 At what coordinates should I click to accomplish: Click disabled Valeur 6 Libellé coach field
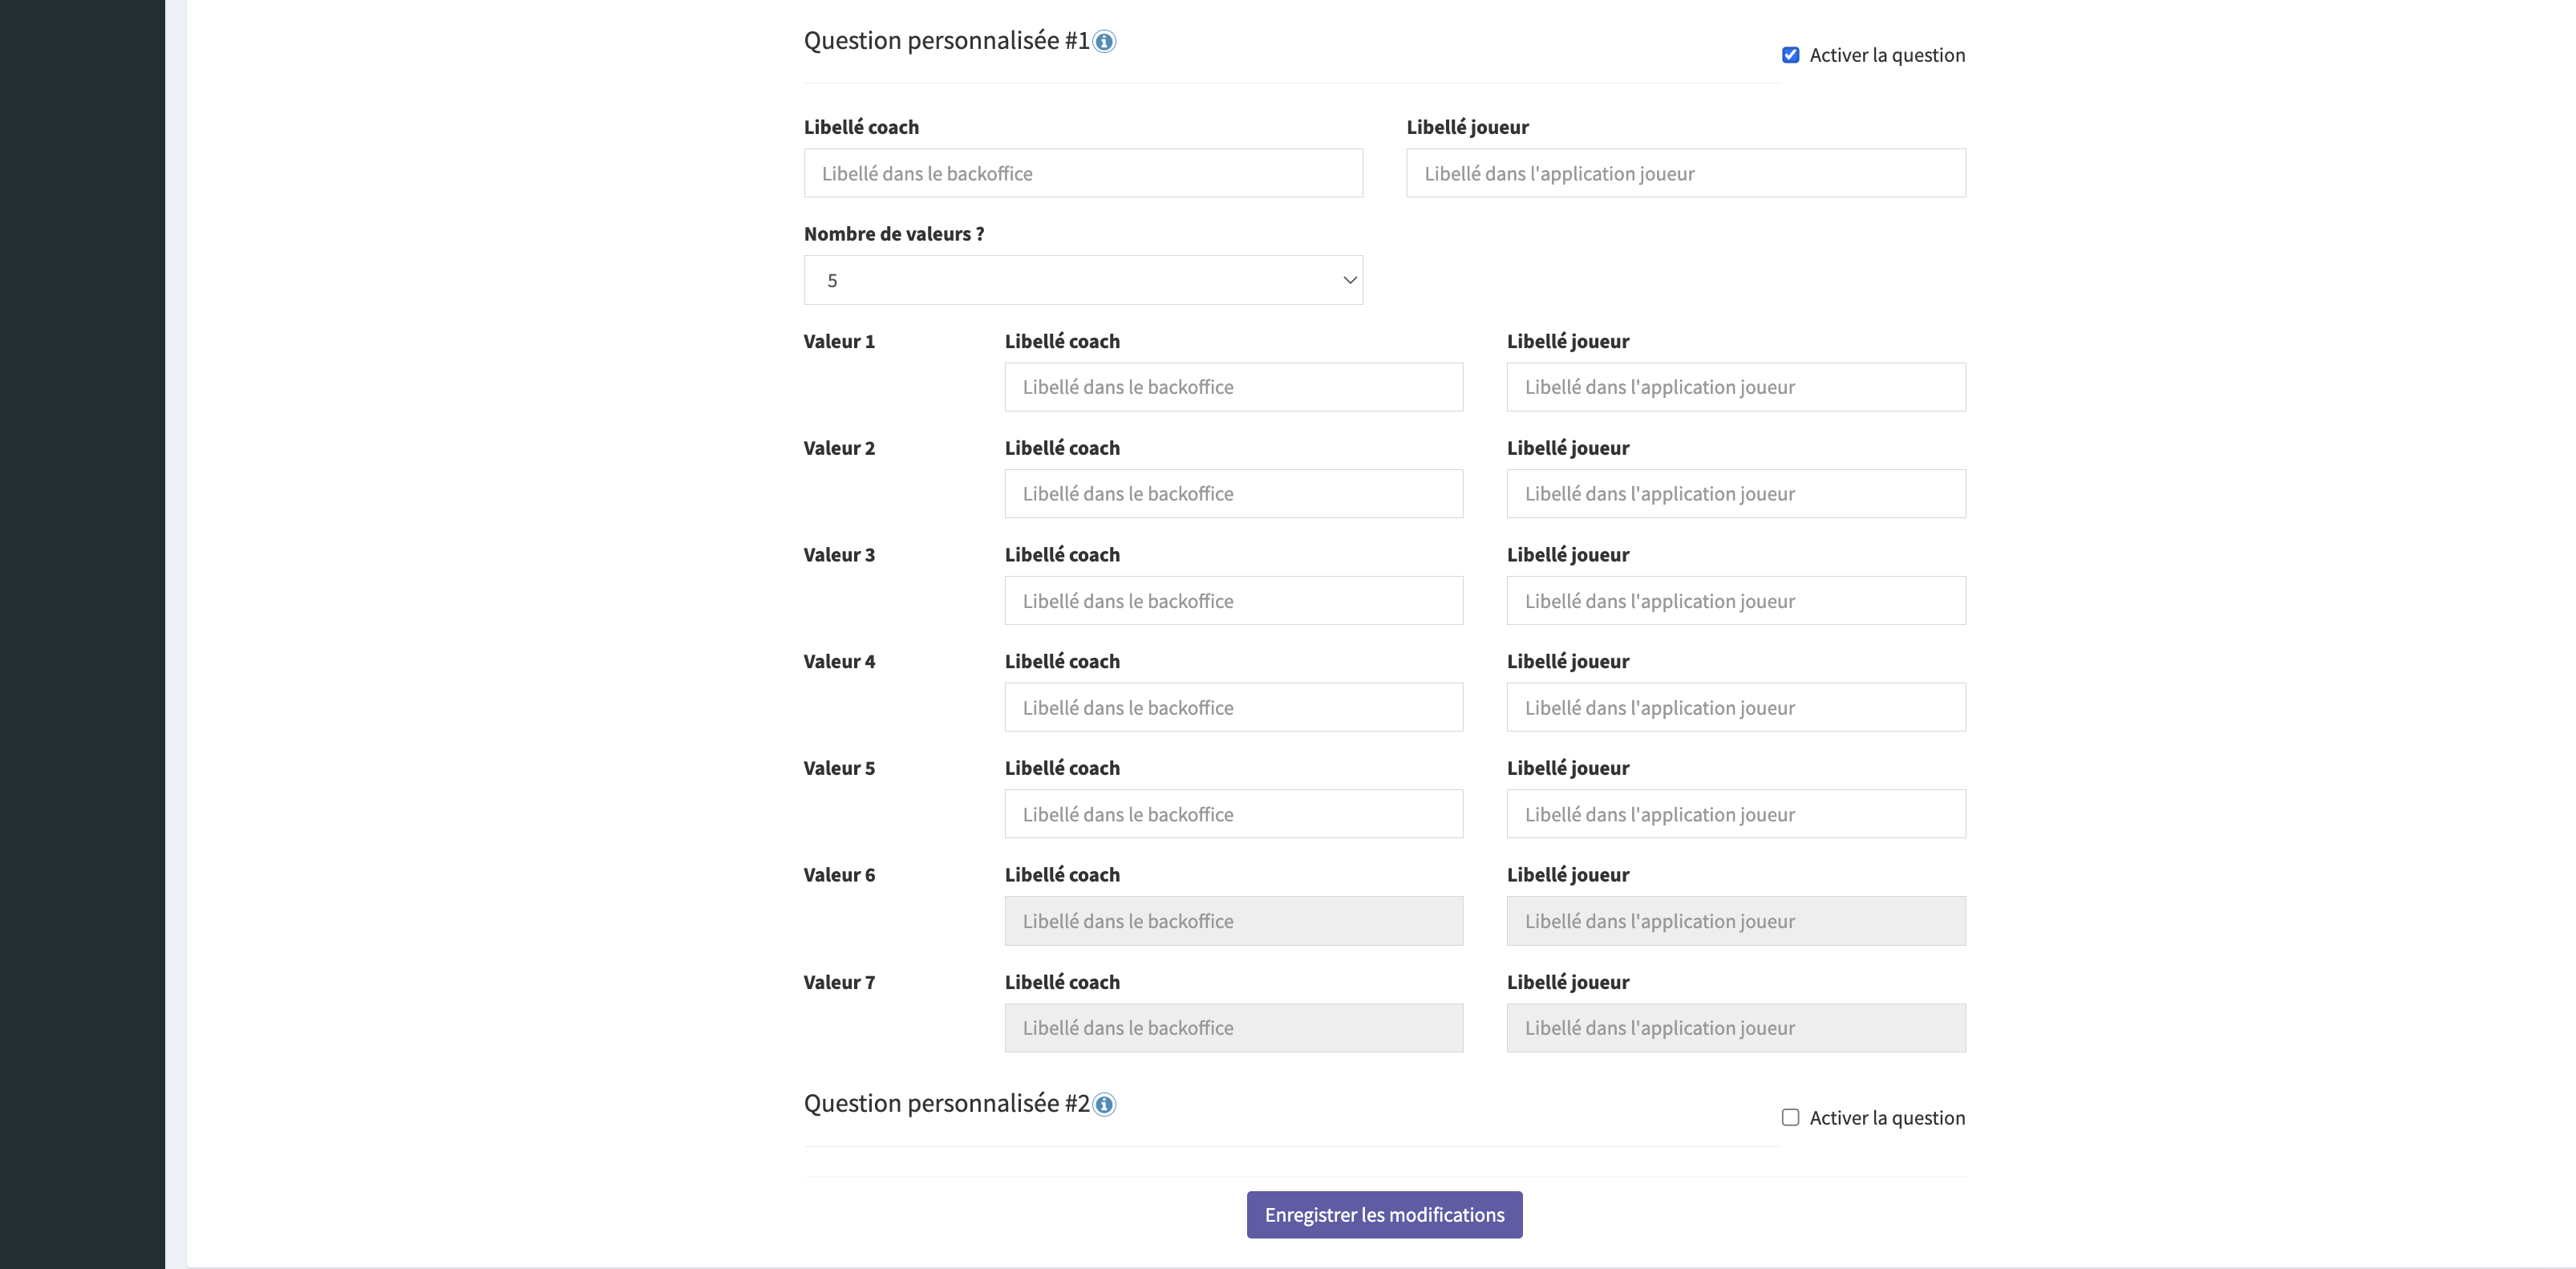point(1234,921)
